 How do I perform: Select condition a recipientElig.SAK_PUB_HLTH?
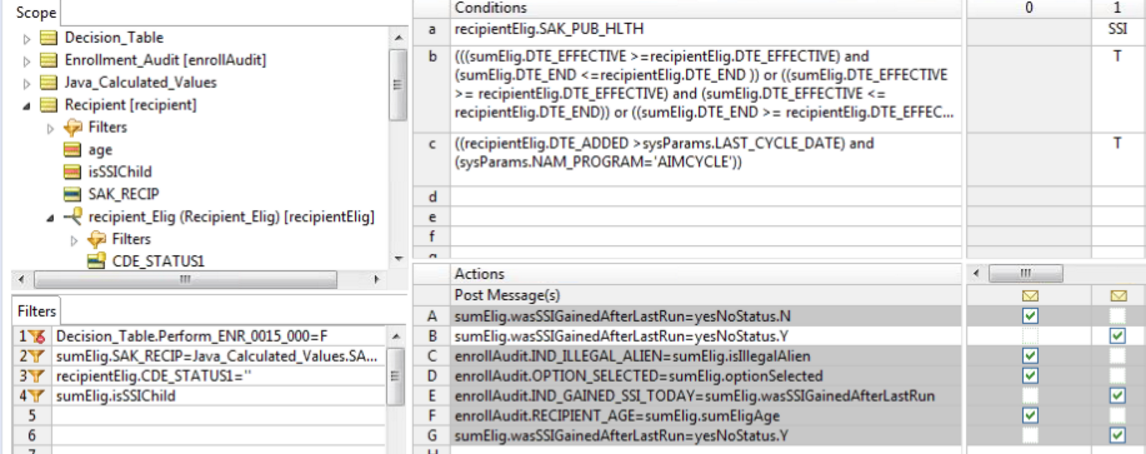(705, 29)
